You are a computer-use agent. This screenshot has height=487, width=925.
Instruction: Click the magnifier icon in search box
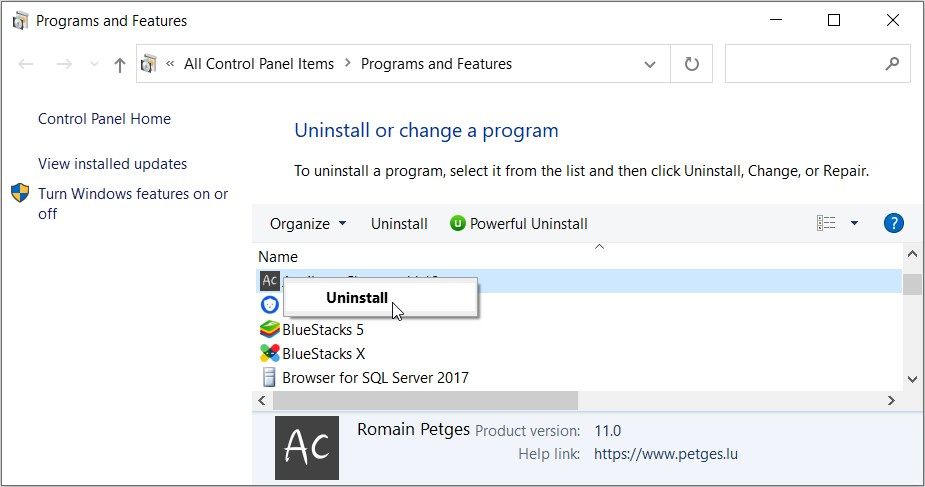[892, 64]
